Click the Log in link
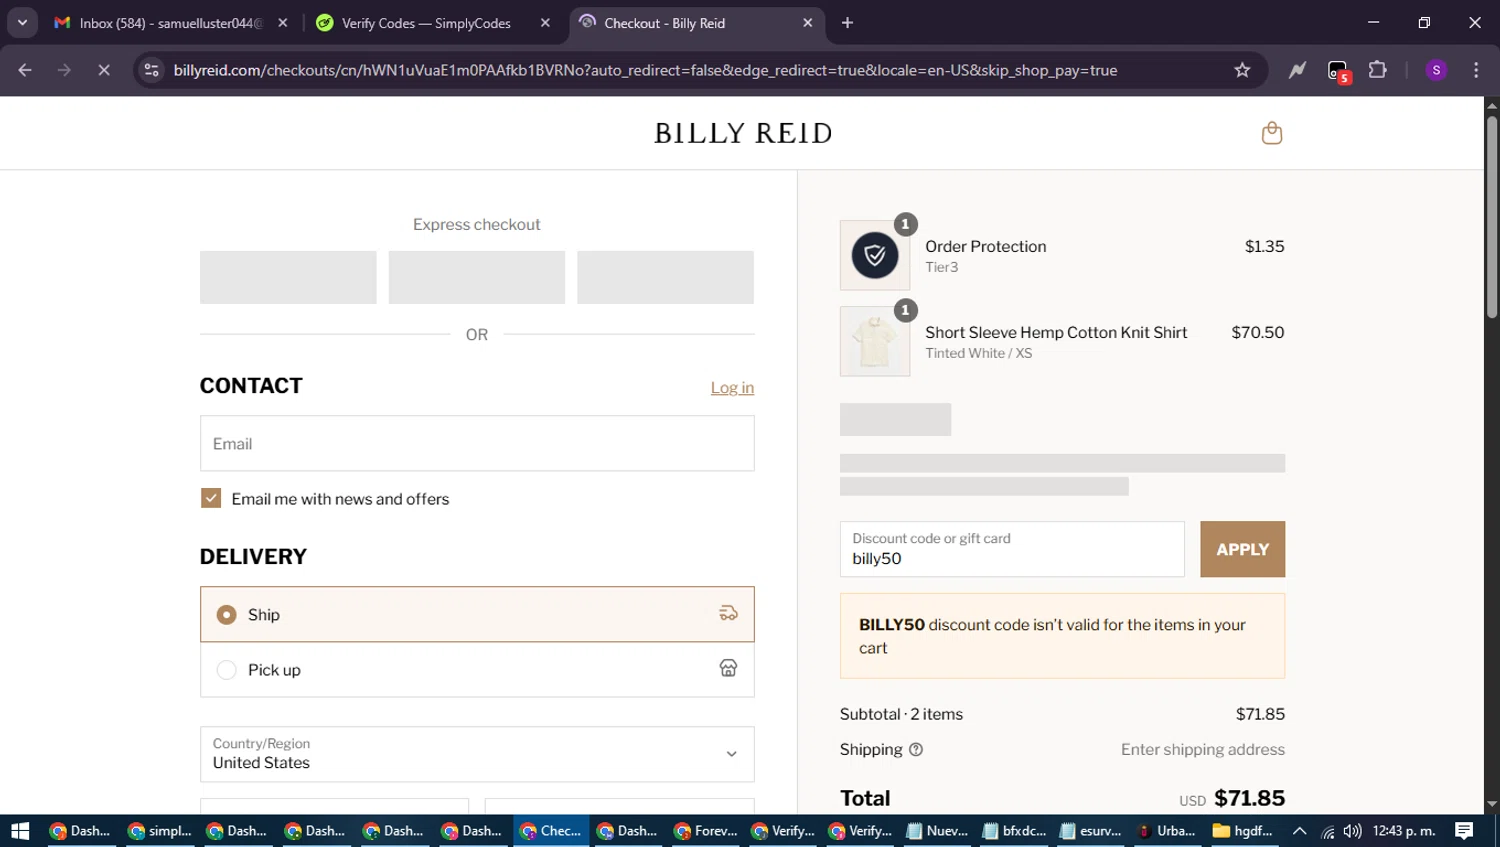 (x=732, y=388)
